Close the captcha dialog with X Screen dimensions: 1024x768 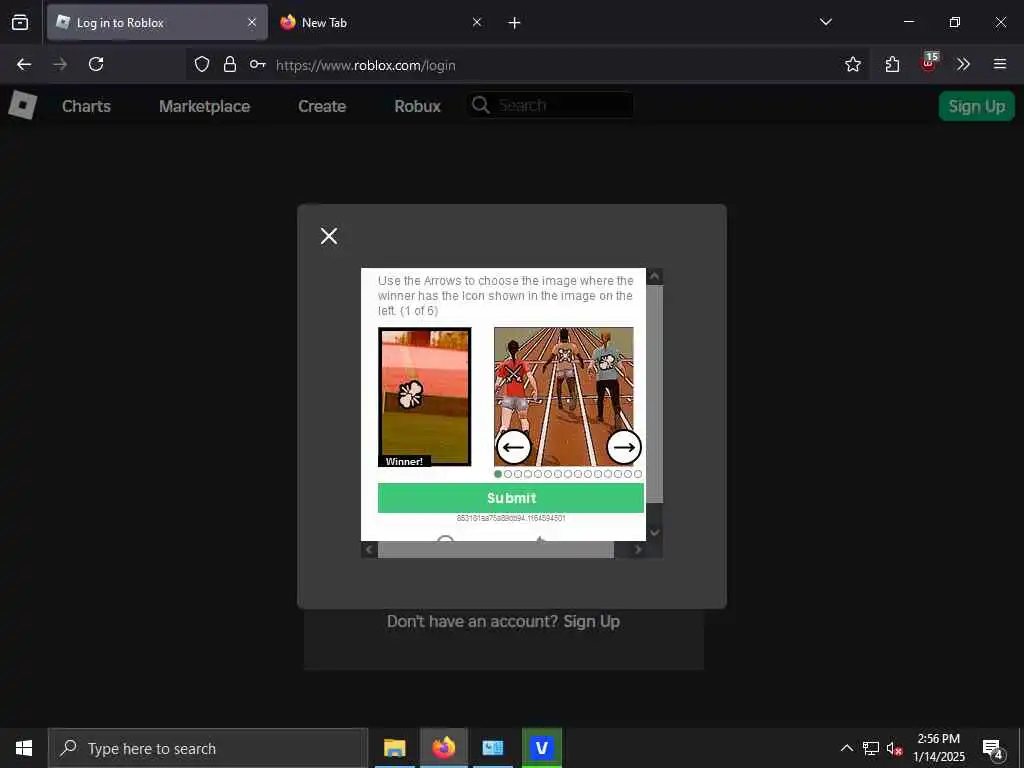[x=328, y=236]
